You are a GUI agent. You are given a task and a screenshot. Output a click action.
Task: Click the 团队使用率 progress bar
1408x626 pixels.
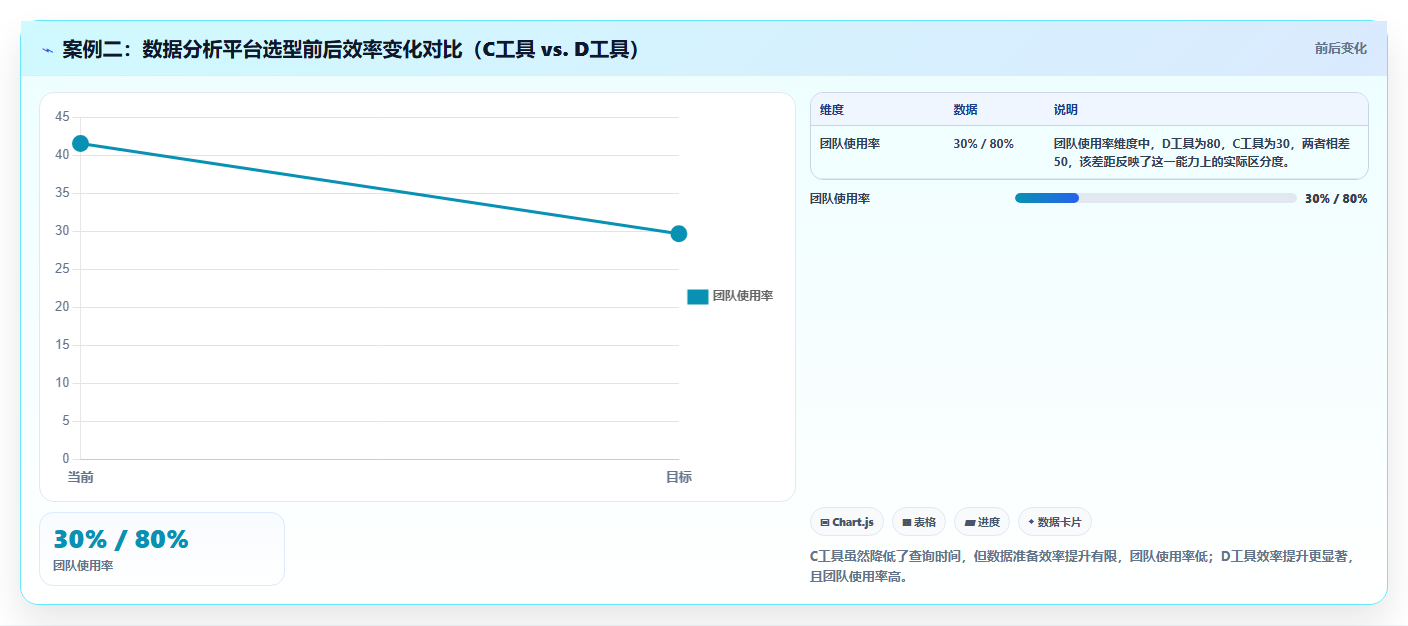[x=1155, y=198]
